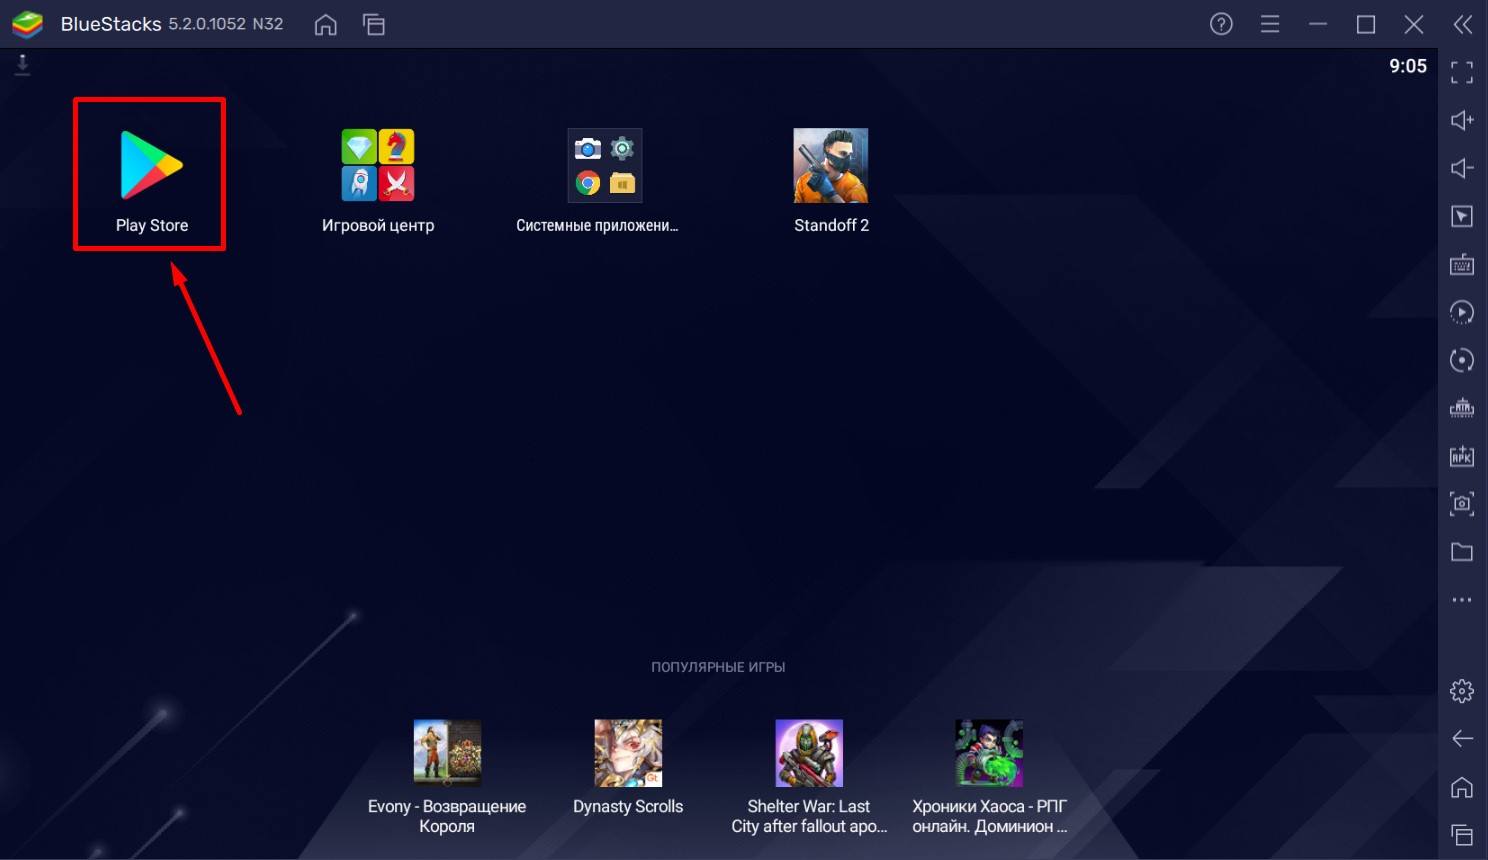Screen dimensions: 1488x860
Task: Toggle fullscreen mode in sidebar
Action: [1462, 72]
